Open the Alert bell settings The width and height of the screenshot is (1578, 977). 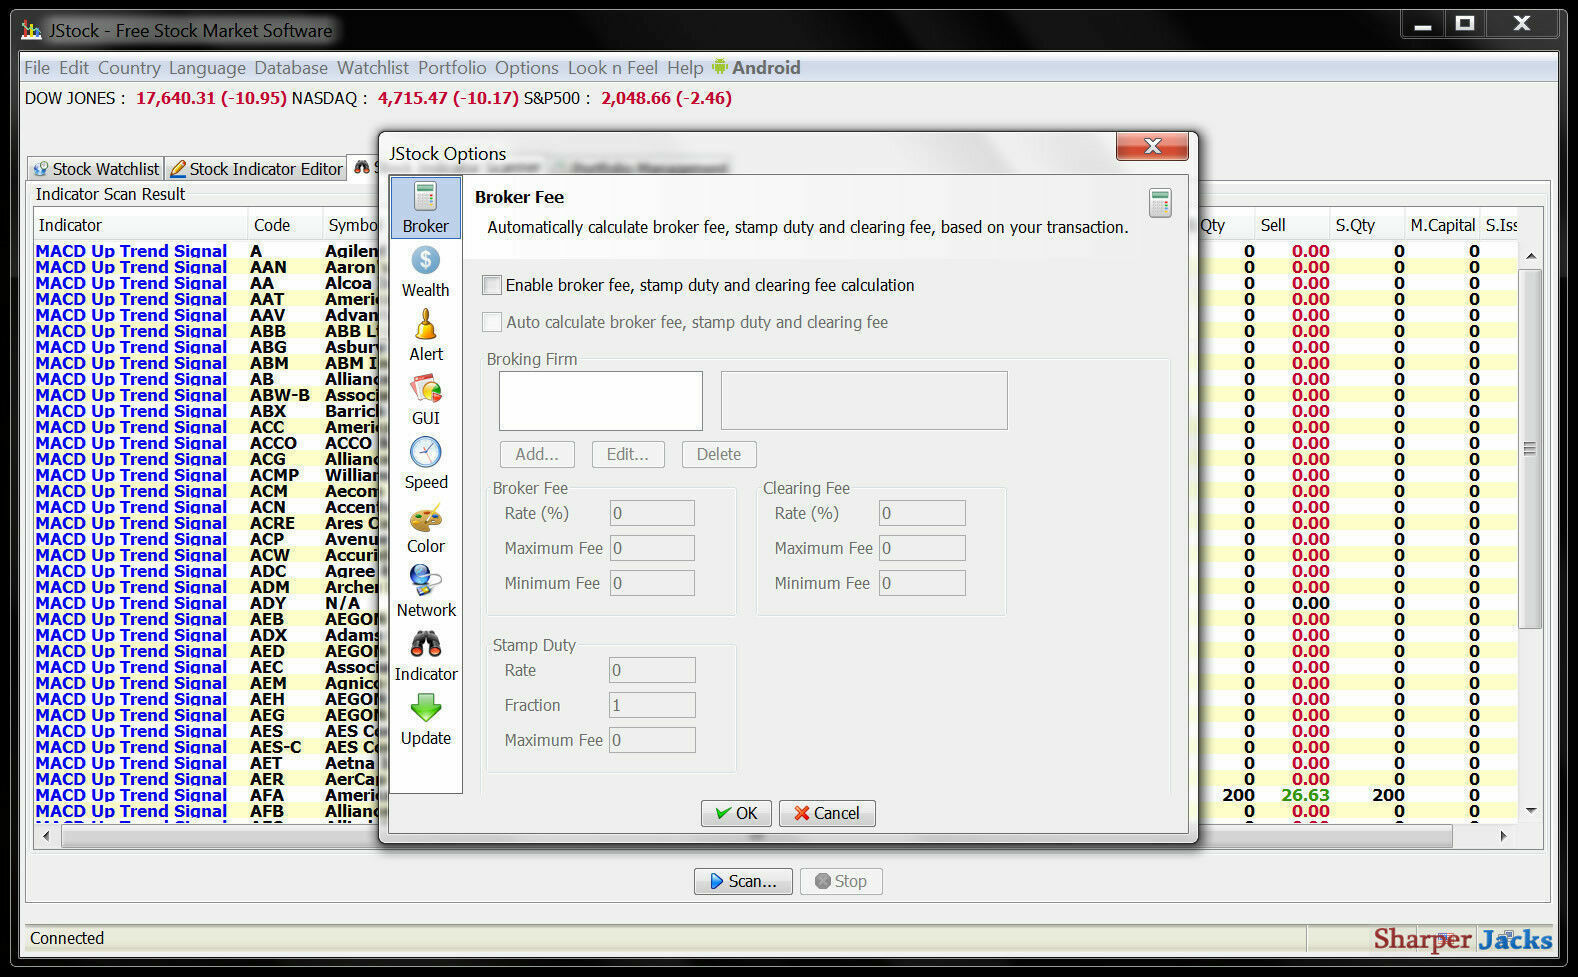click(426, 336)
